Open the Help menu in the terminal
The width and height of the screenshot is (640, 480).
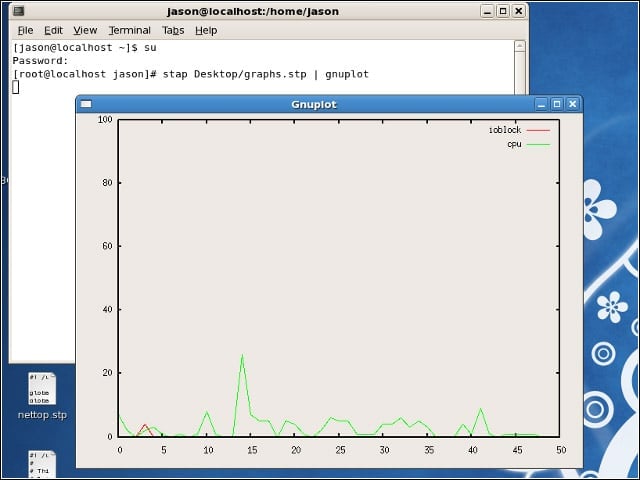[206, 31]
